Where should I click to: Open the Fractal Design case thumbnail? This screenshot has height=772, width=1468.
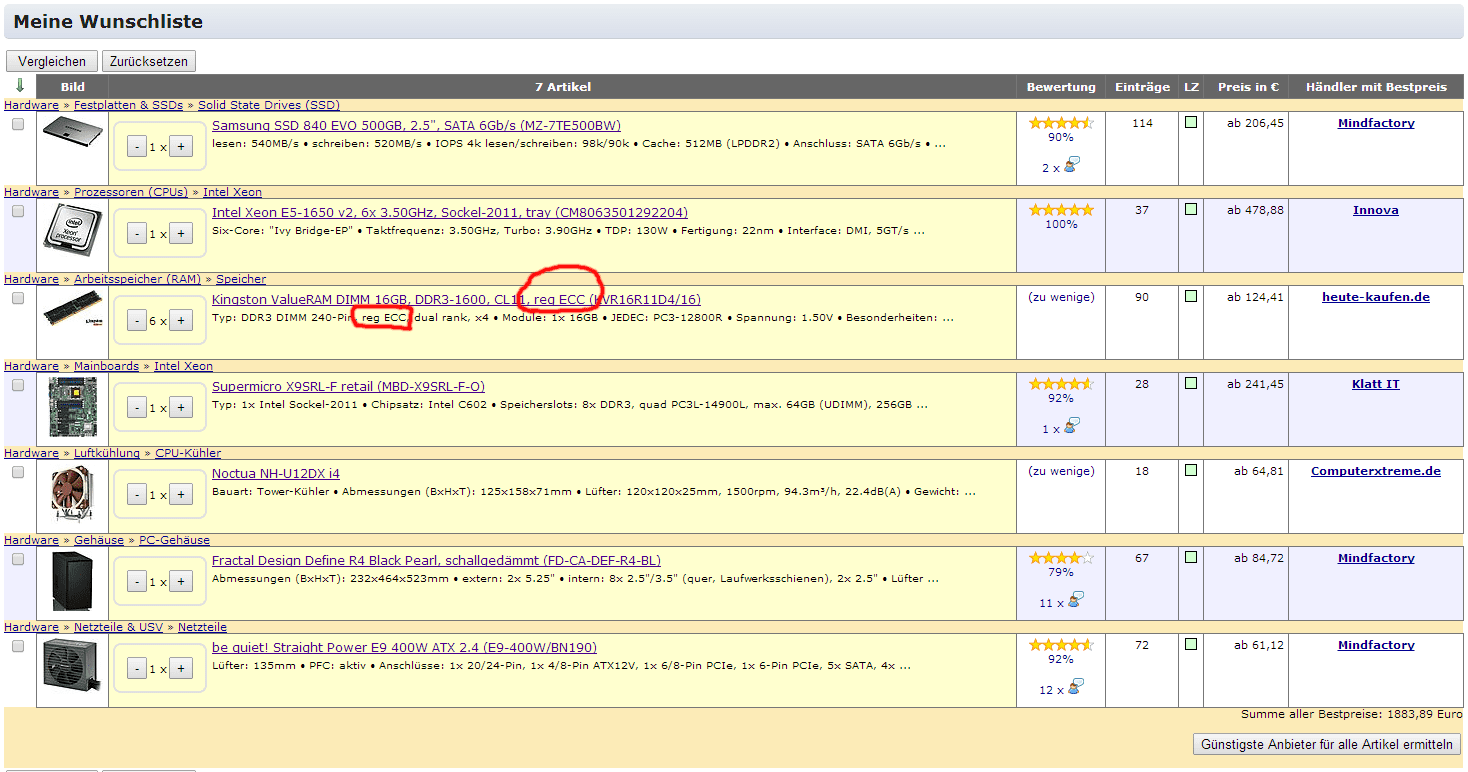[x=72, y=581]
